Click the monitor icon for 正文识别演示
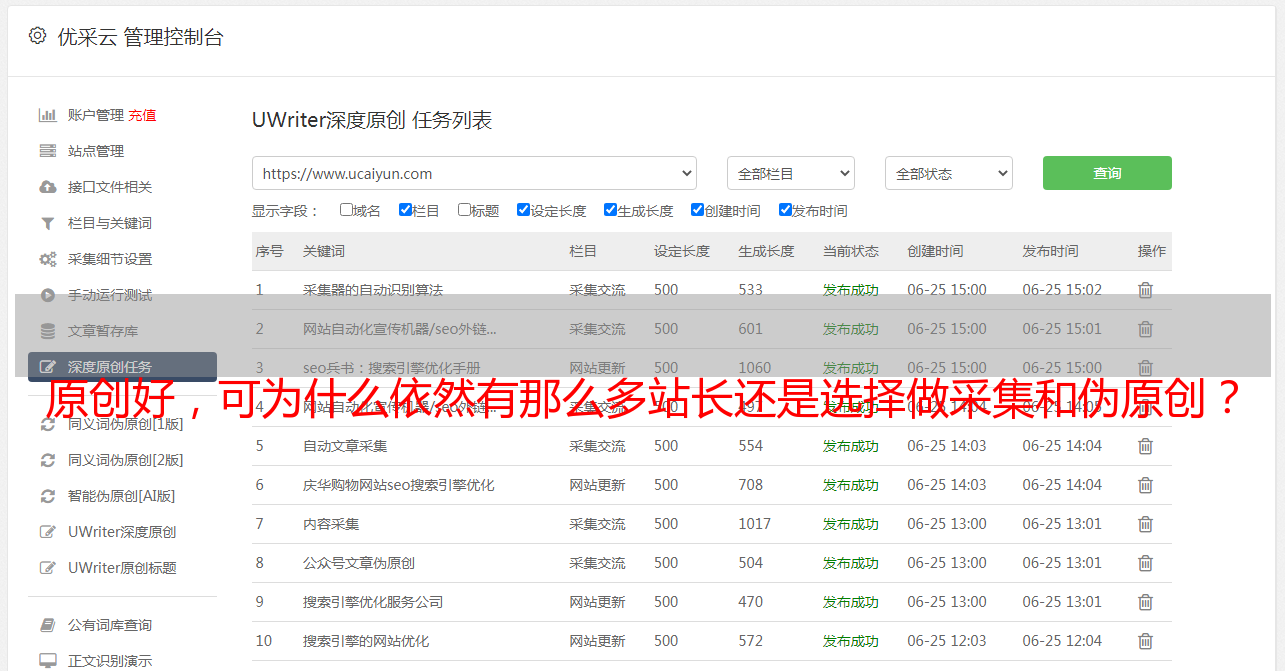Viewport: 1285px width, 671px height. tap(47, 661)
